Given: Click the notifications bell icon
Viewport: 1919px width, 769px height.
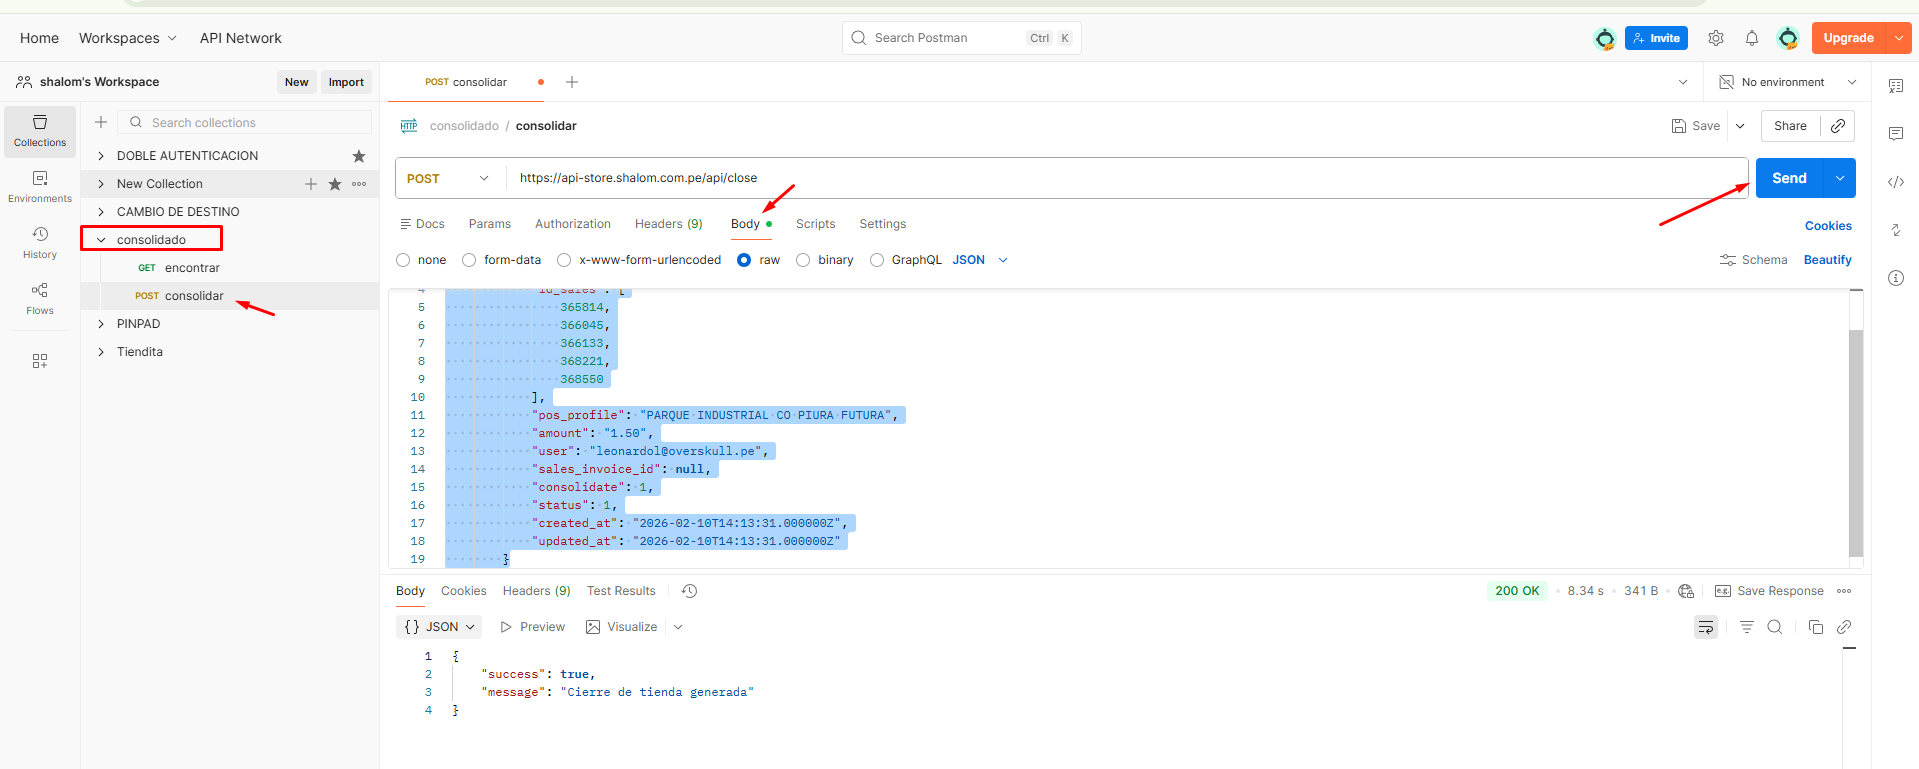Looking at the screenshot, I should [x=1751, y=38].
